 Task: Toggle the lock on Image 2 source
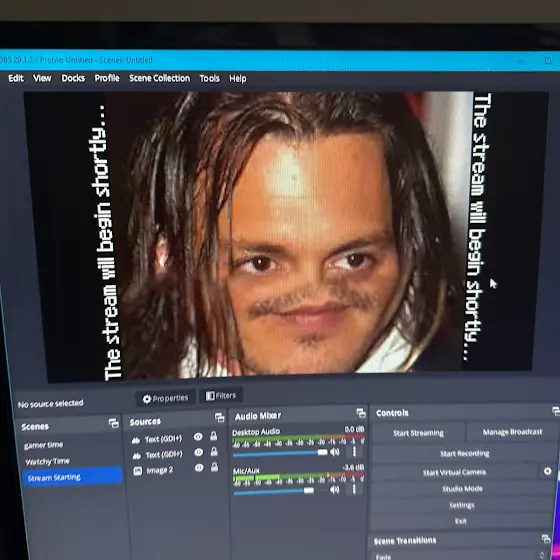(x=214, y=467)
